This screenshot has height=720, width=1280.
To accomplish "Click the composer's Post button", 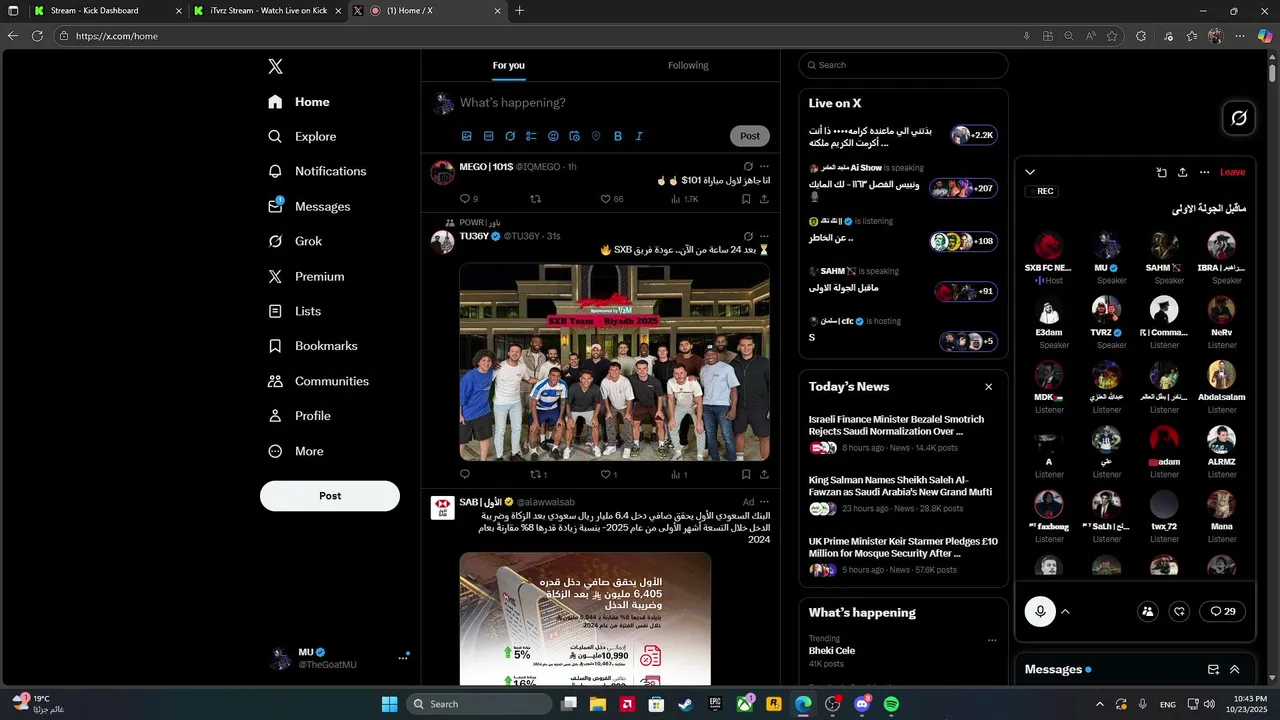I will click(750, 136).
